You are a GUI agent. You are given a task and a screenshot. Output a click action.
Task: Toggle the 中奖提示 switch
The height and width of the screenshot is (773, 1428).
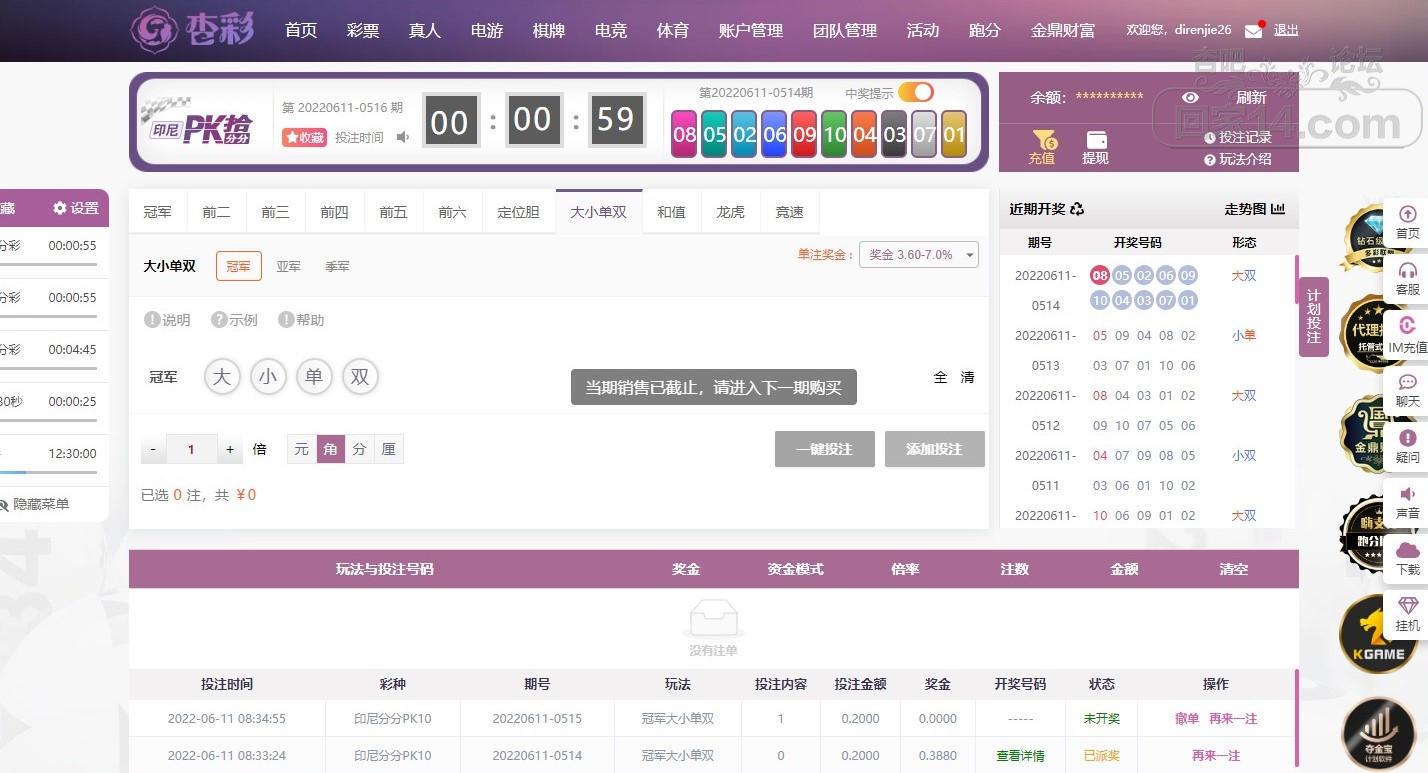915,92
